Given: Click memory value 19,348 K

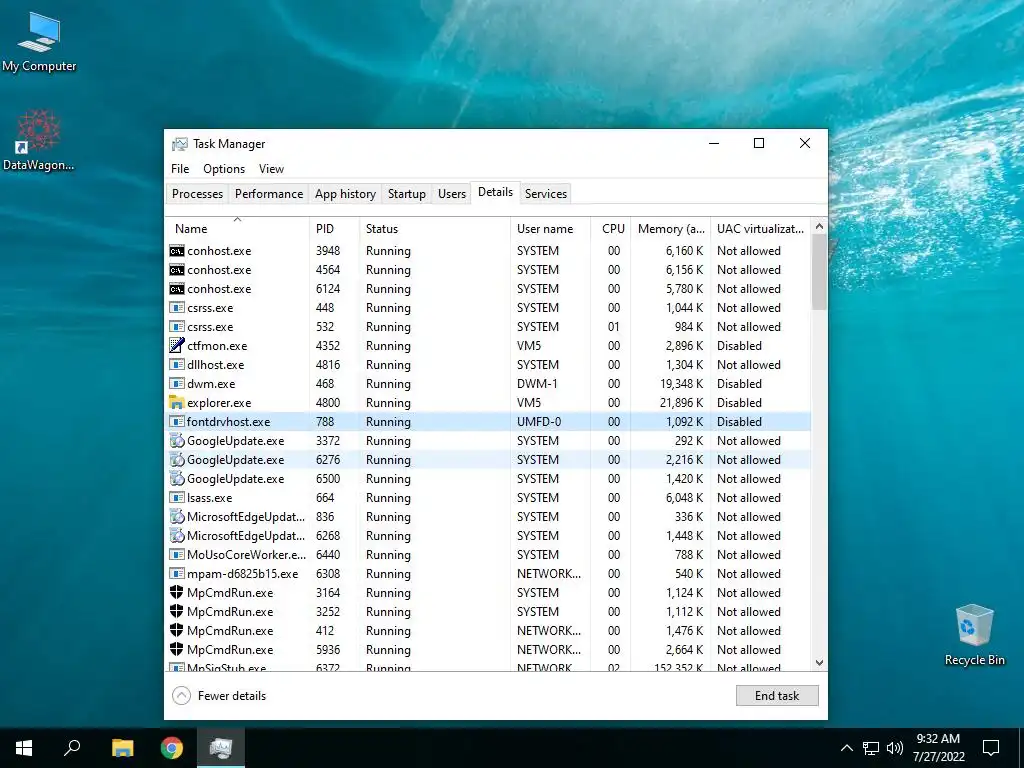Looking at the screenshot, I should 681,383.
